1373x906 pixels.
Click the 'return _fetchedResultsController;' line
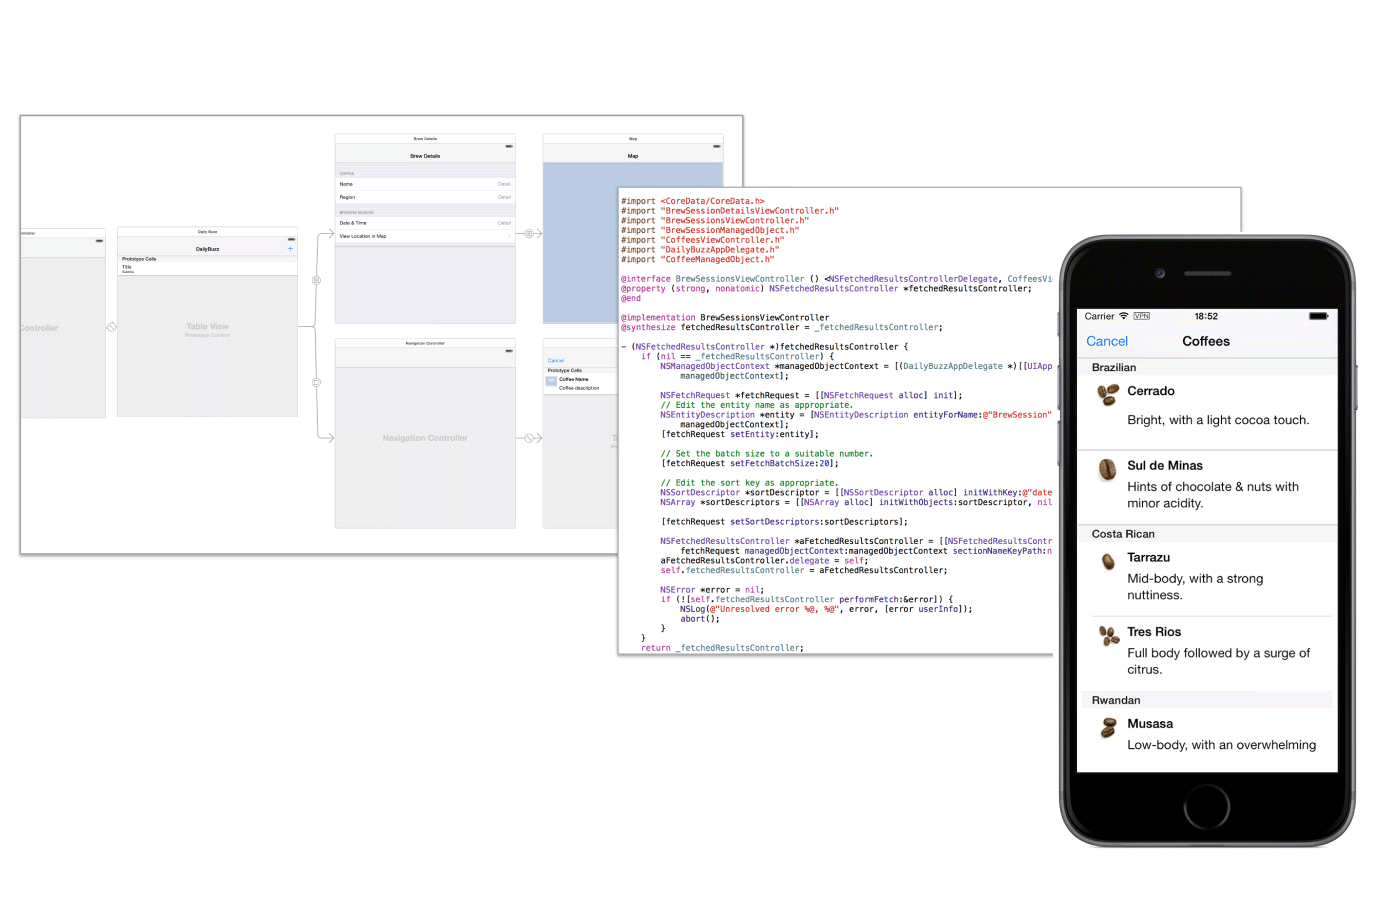(x=722, y=648)
